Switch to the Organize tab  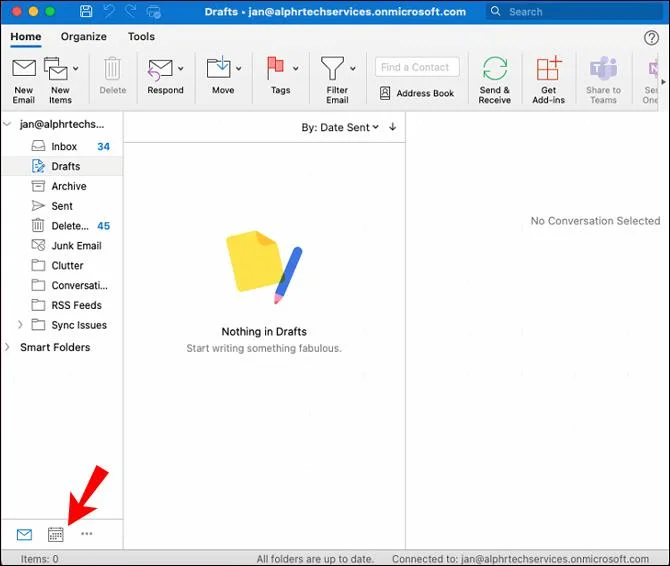[x=83, y=37]
